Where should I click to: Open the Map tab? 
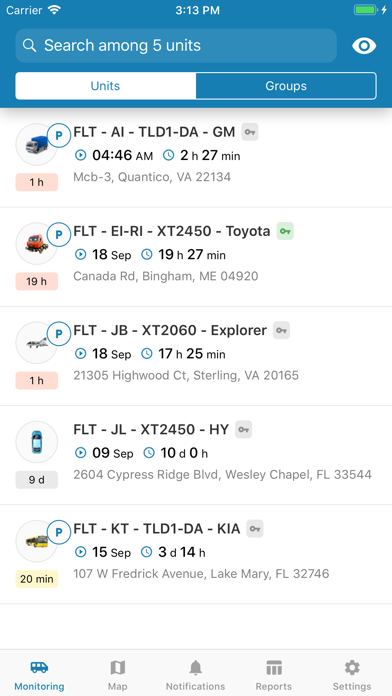click(x=118, y=675)
